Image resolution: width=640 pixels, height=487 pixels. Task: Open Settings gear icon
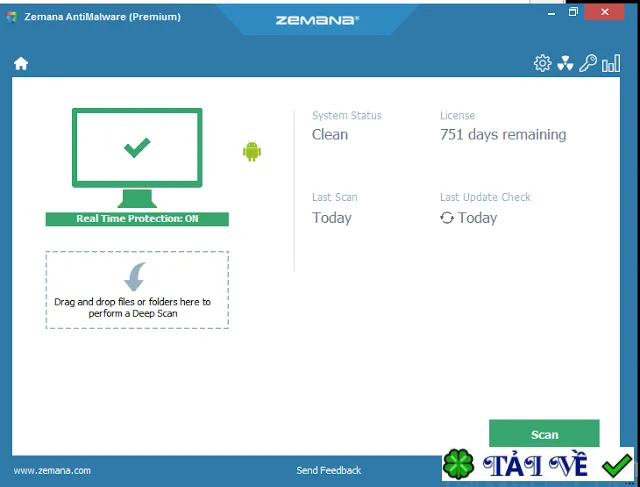(x=542, y=63)
